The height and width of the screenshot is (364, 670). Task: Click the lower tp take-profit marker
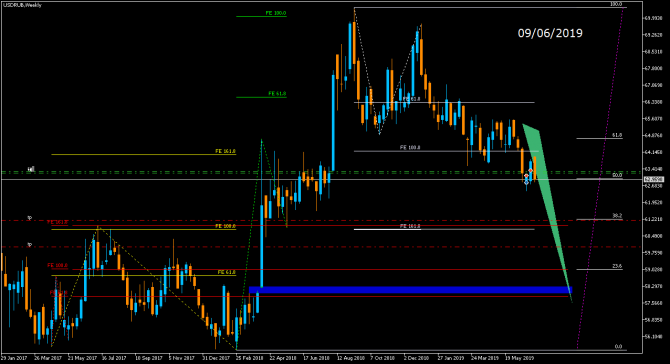[x=29, y=245]
